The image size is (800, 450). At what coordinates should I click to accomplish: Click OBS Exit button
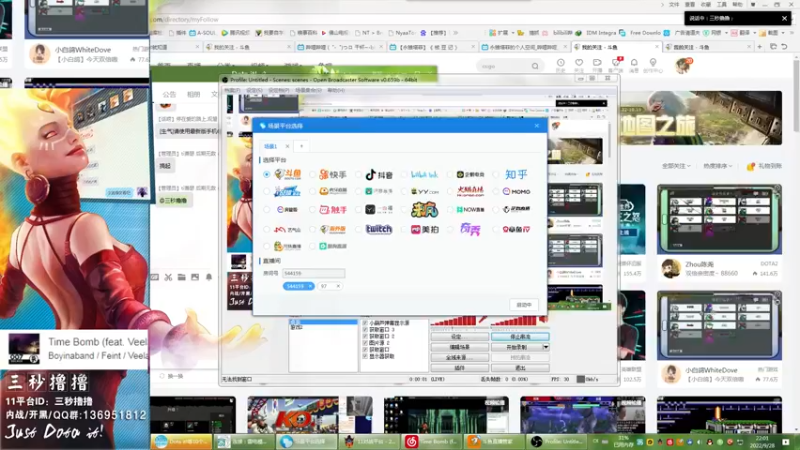520,368
